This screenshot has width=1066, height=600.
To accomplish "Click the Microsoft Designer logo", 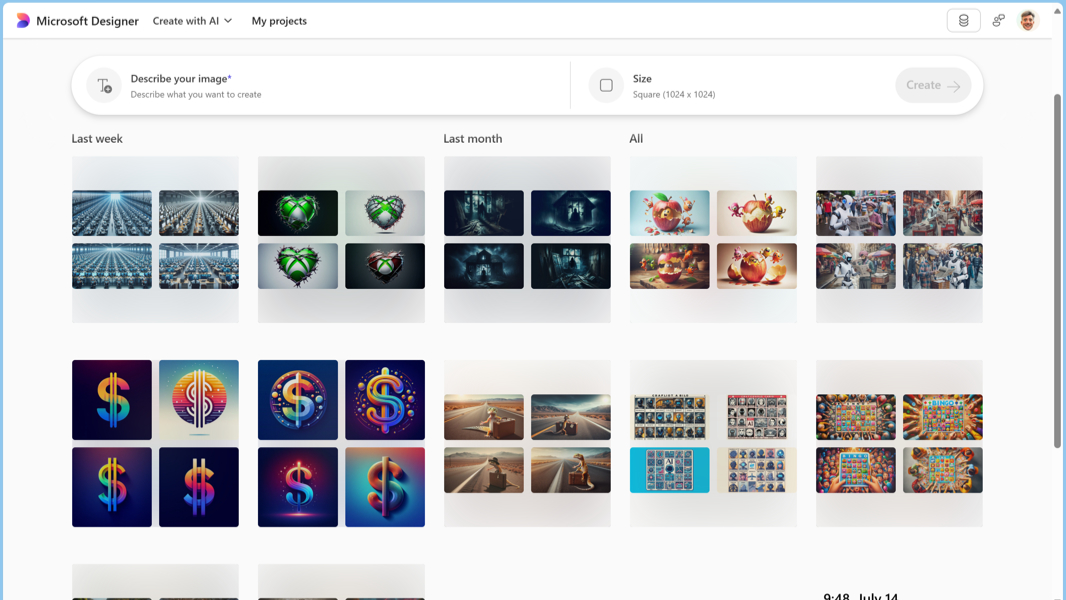I will point(23,21).
